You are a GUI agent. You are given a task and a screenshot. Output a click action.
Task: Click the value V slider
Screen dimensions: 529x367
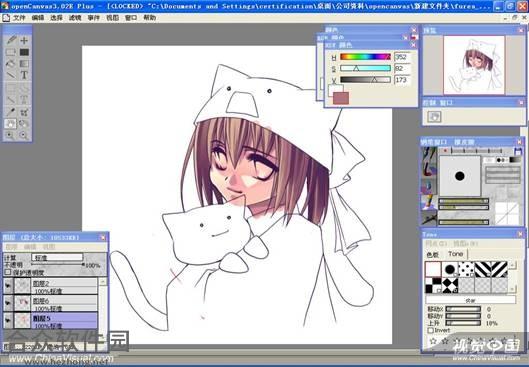click(x=365, y=80)
